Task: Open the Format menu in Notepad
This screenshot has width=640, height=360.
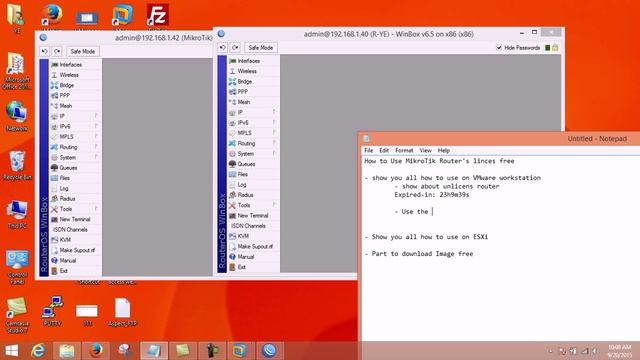Action: (x=404, y=151)
